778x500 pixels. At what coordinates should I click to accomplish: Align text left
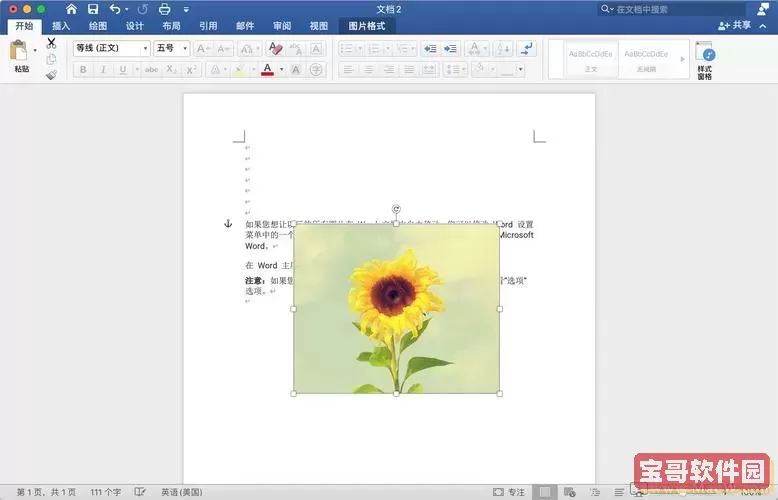click(349, 70)
